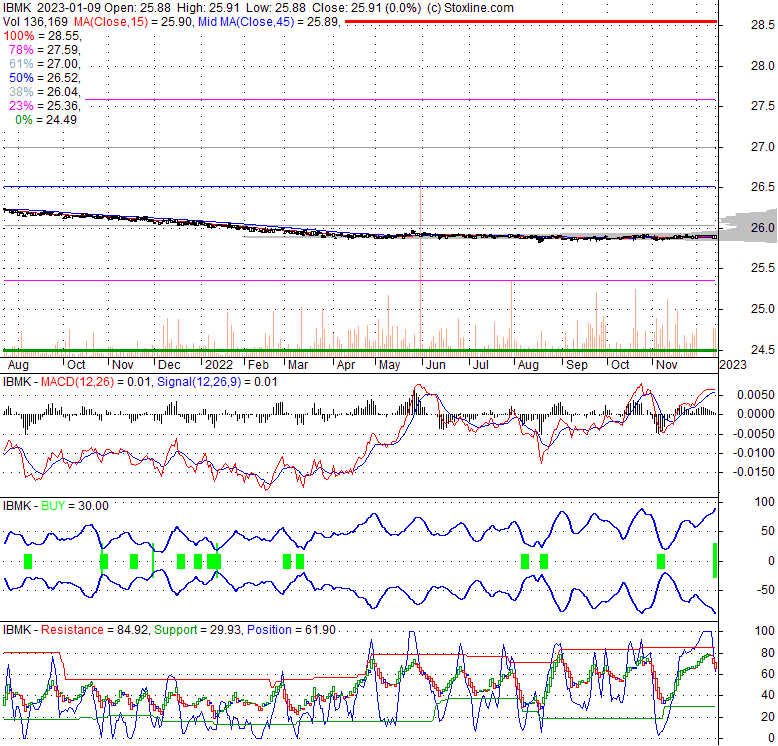Click the 'Close: 25.91 (0.0%)' value
Viewport: 778px width, 746px height.
366,8
